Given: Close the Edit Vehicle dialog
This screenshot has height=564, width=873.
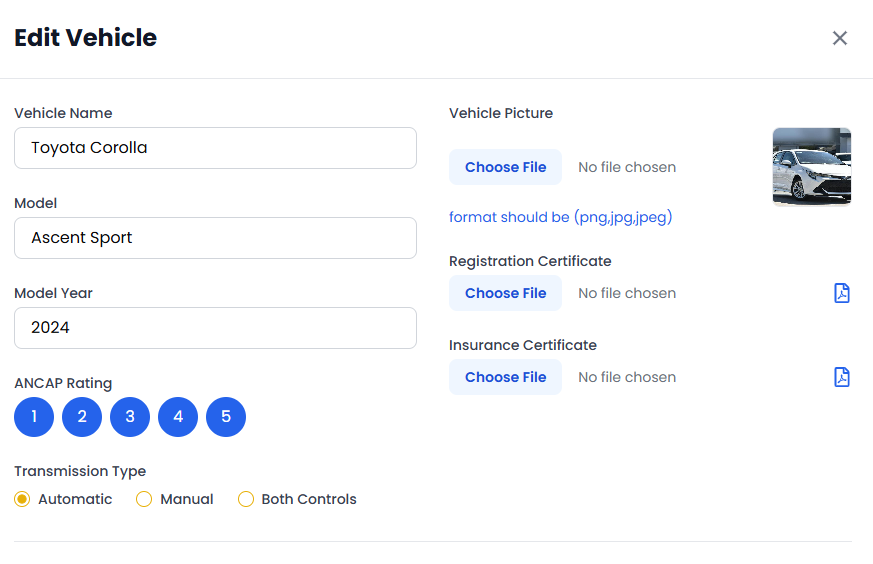Looking at the screenshot, I should coord(840,38).
